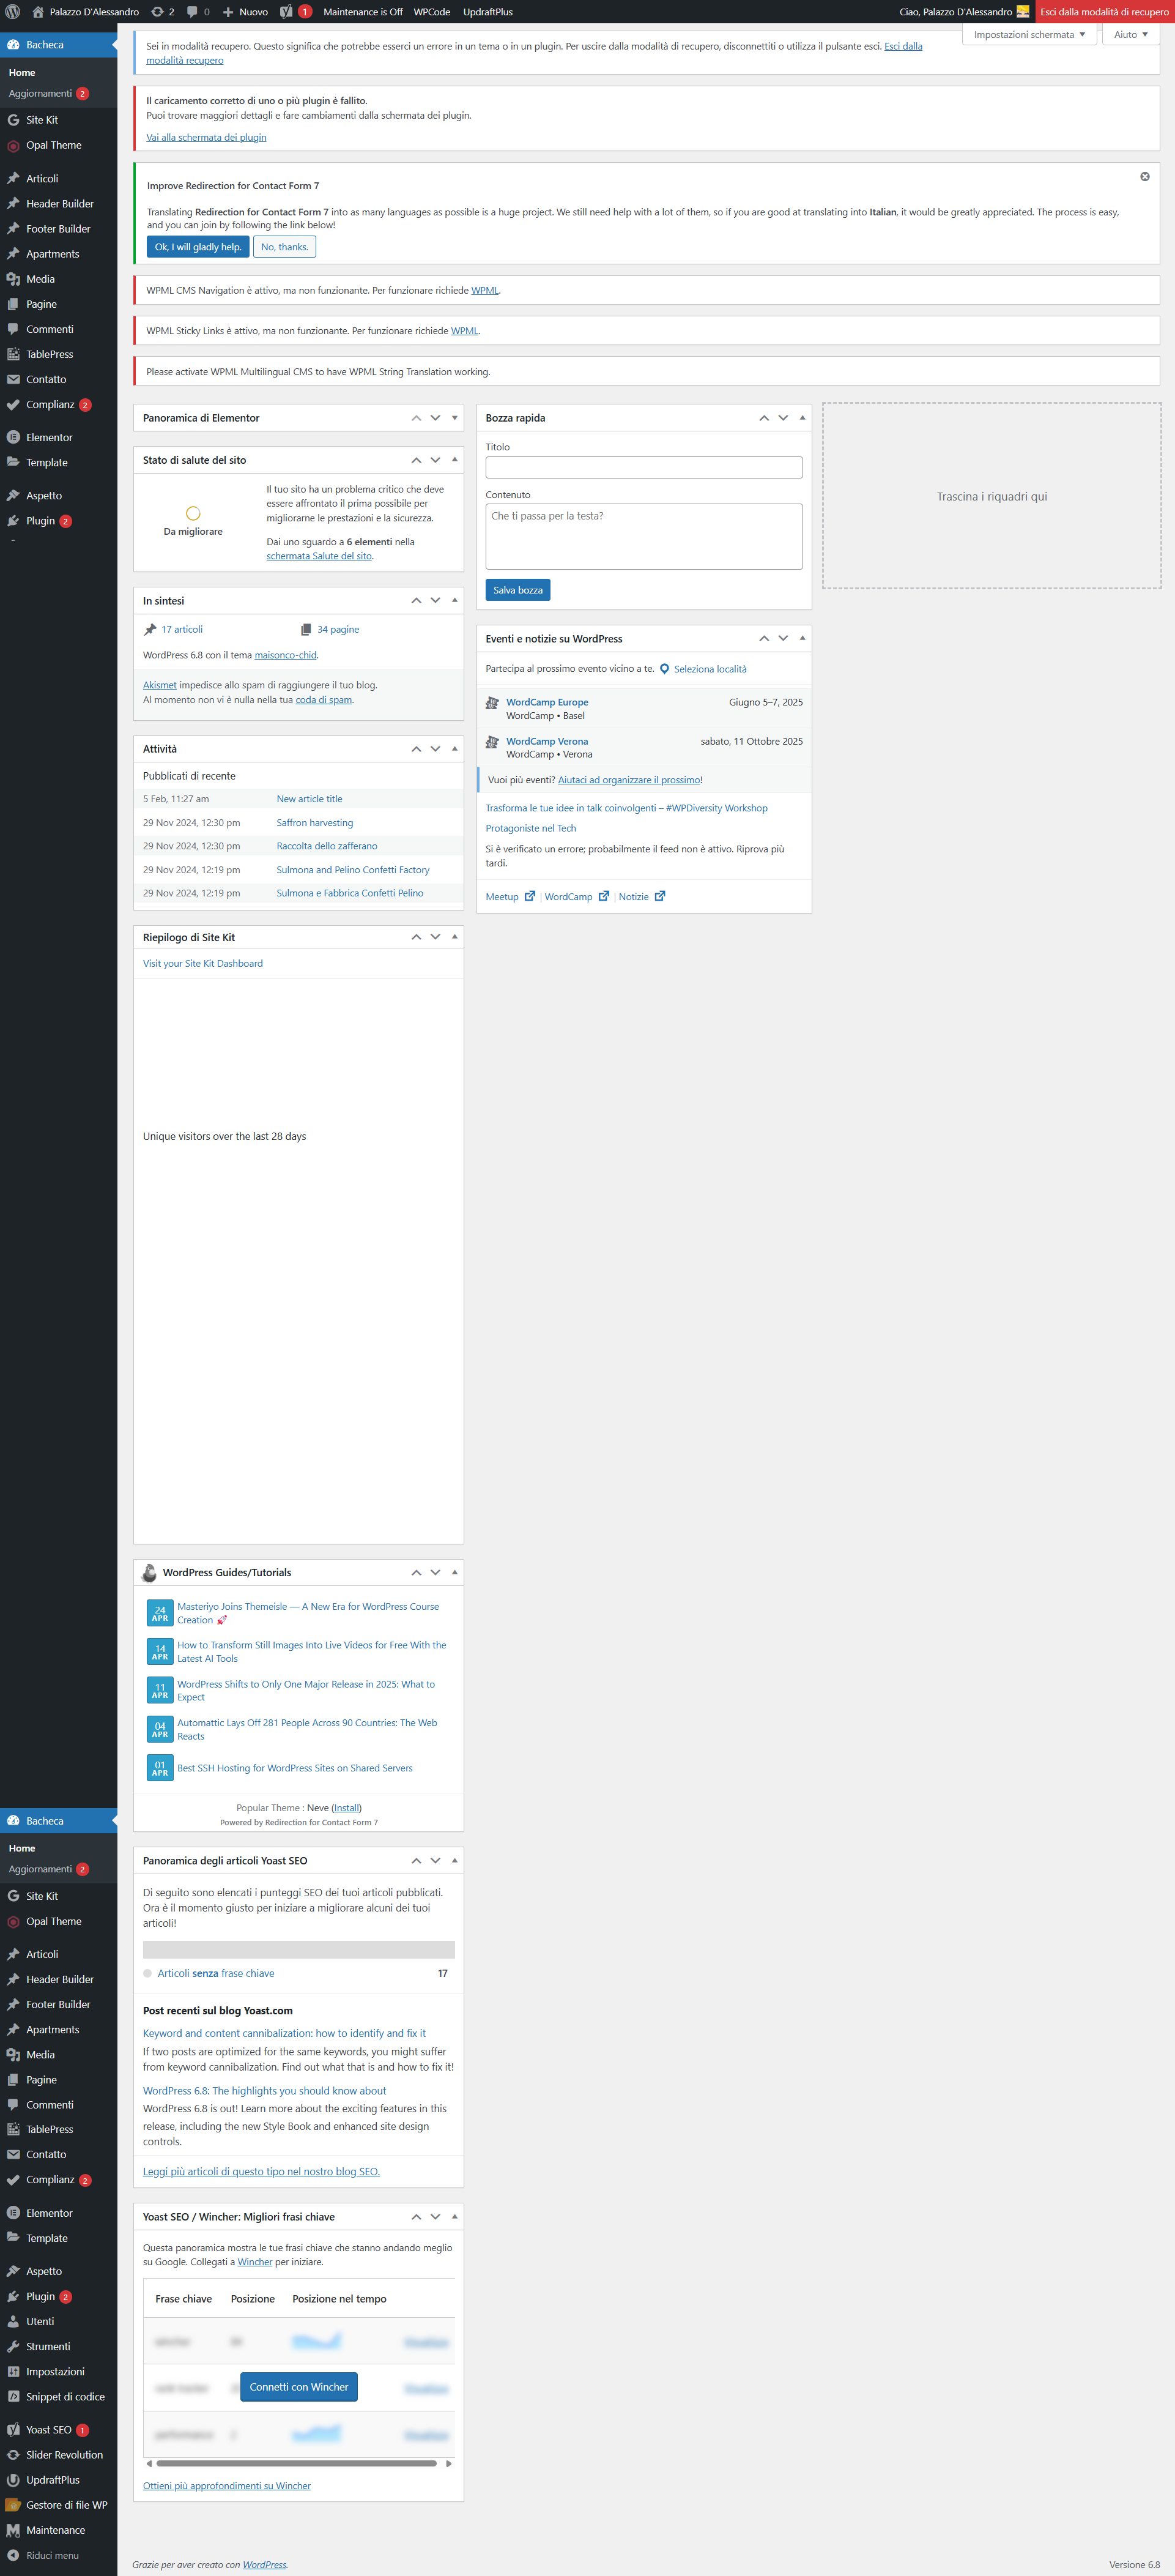
Task: Open Slider Revolution via its refresh icon
Action: [x=13, y=2454]
